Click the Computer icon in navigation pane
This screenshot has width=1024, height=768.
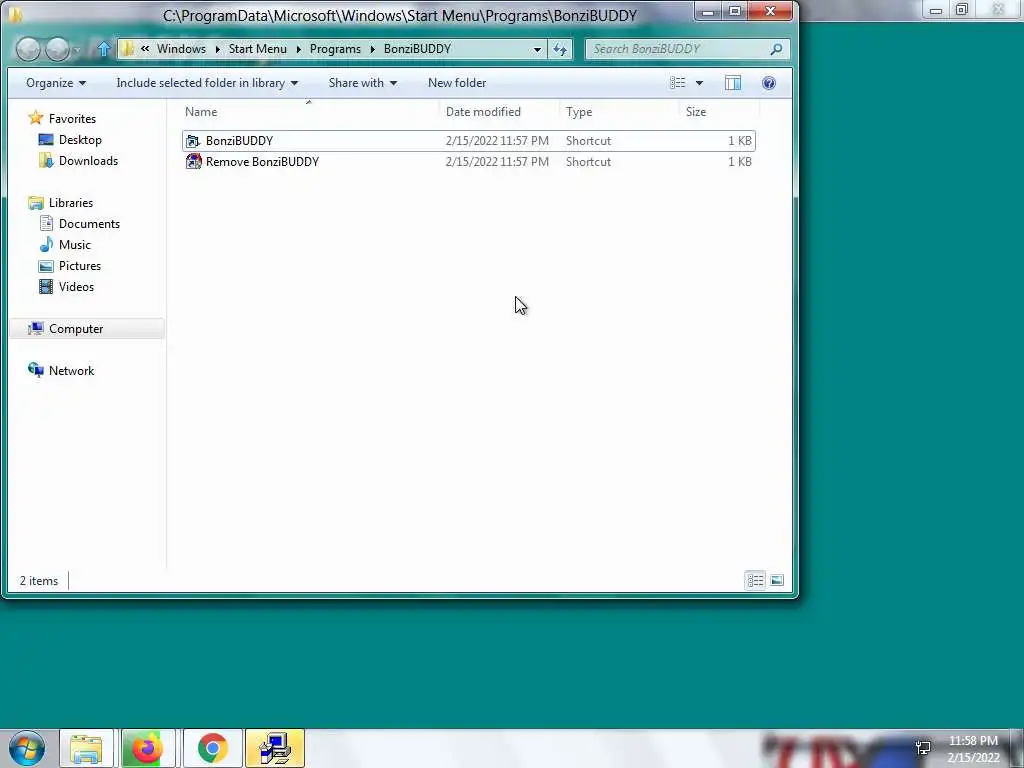pyautogui.click(x=36, y=328)
